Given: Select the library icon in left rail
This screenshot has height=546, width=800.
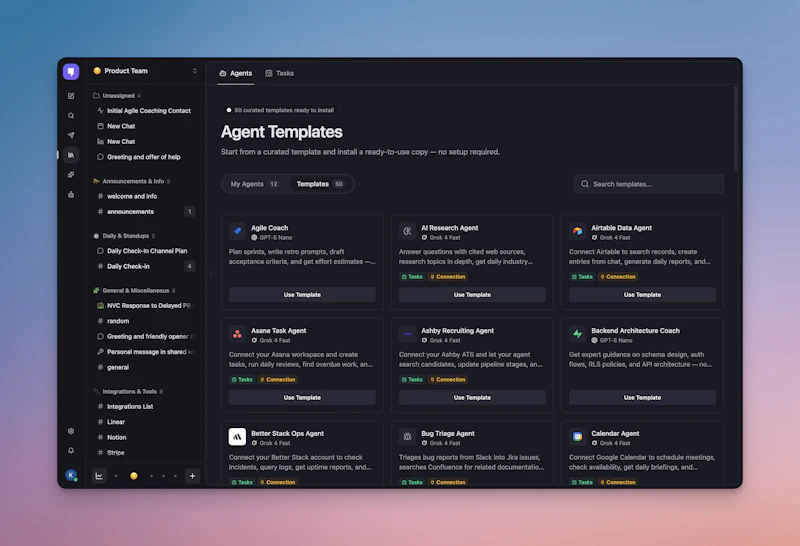Looking at the screenshot, I should (71, 155).
